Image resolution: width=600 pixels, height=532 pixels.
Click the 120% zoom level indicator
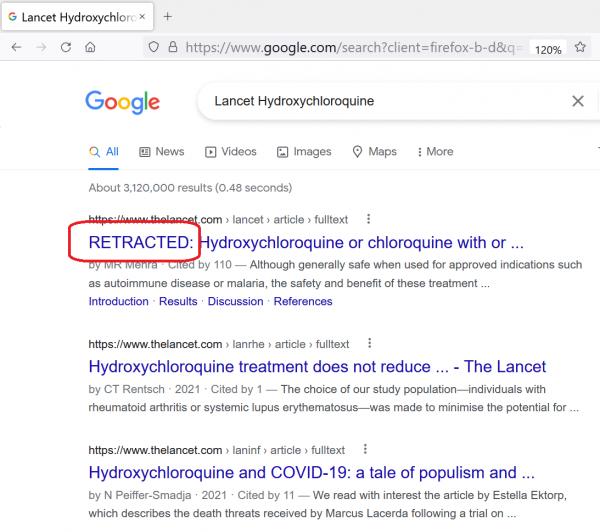548,50
